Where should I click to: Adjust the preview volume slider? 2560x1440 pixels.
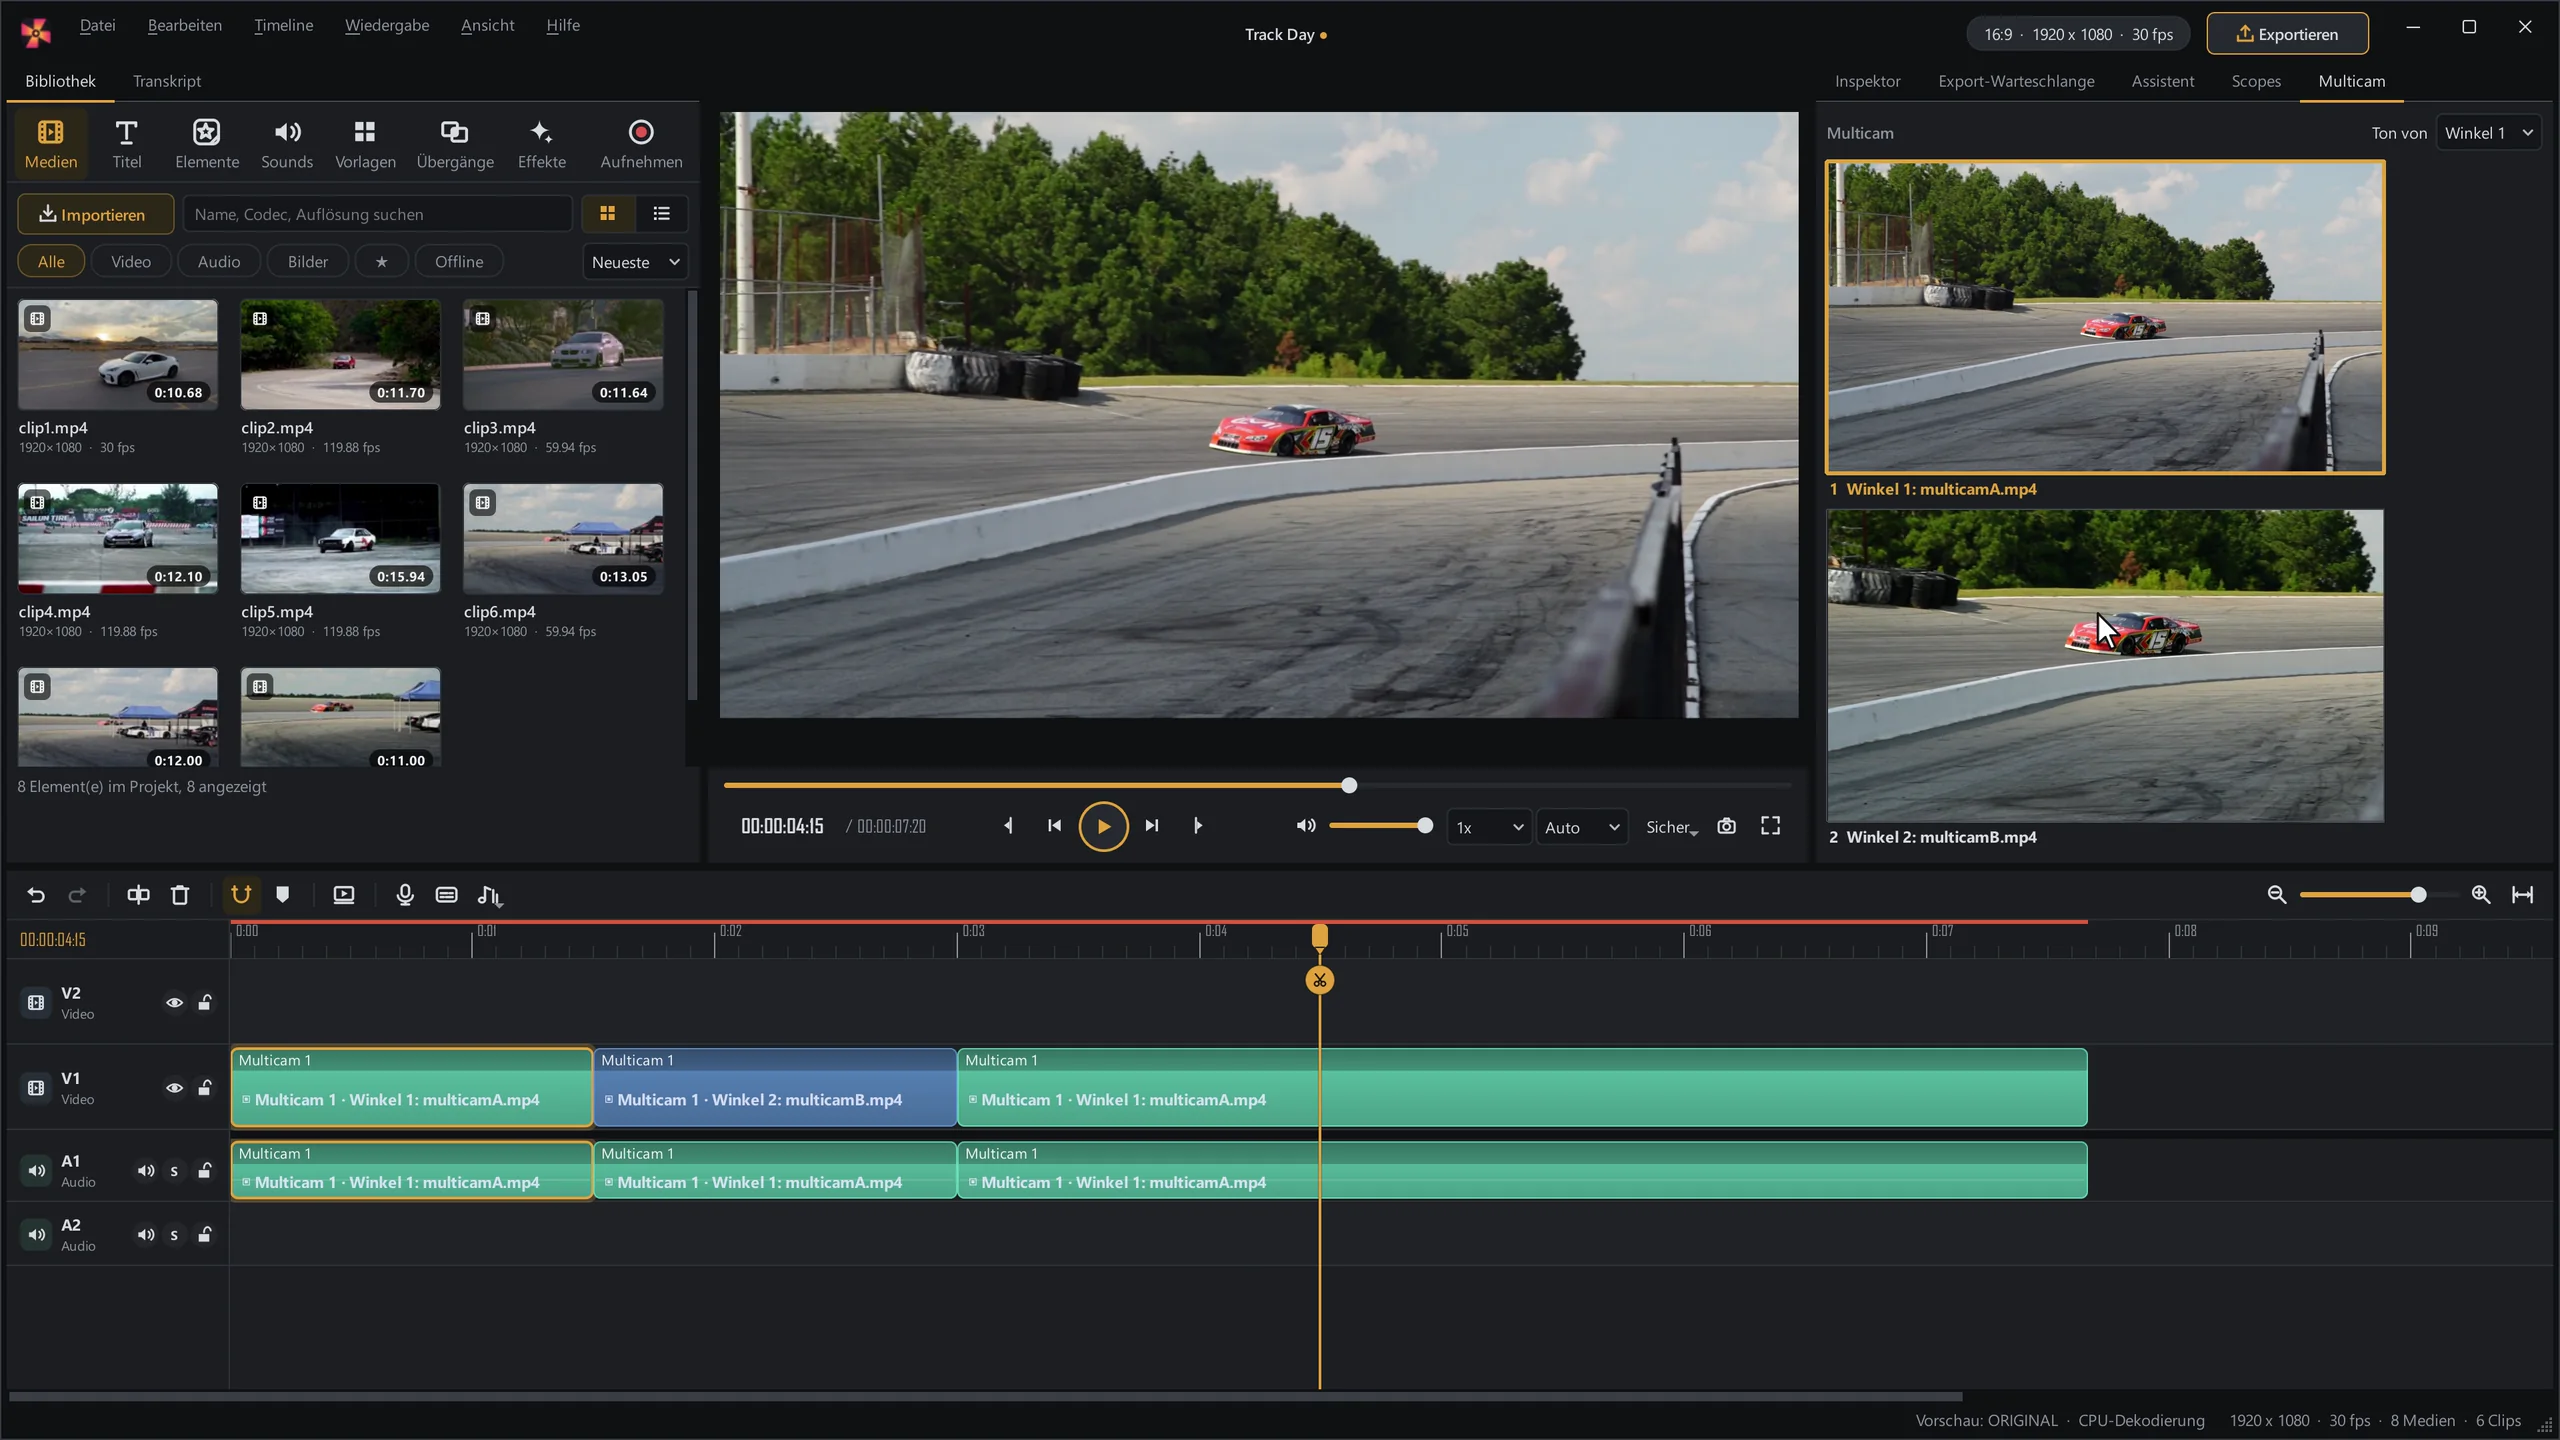tap(1380, 826)
